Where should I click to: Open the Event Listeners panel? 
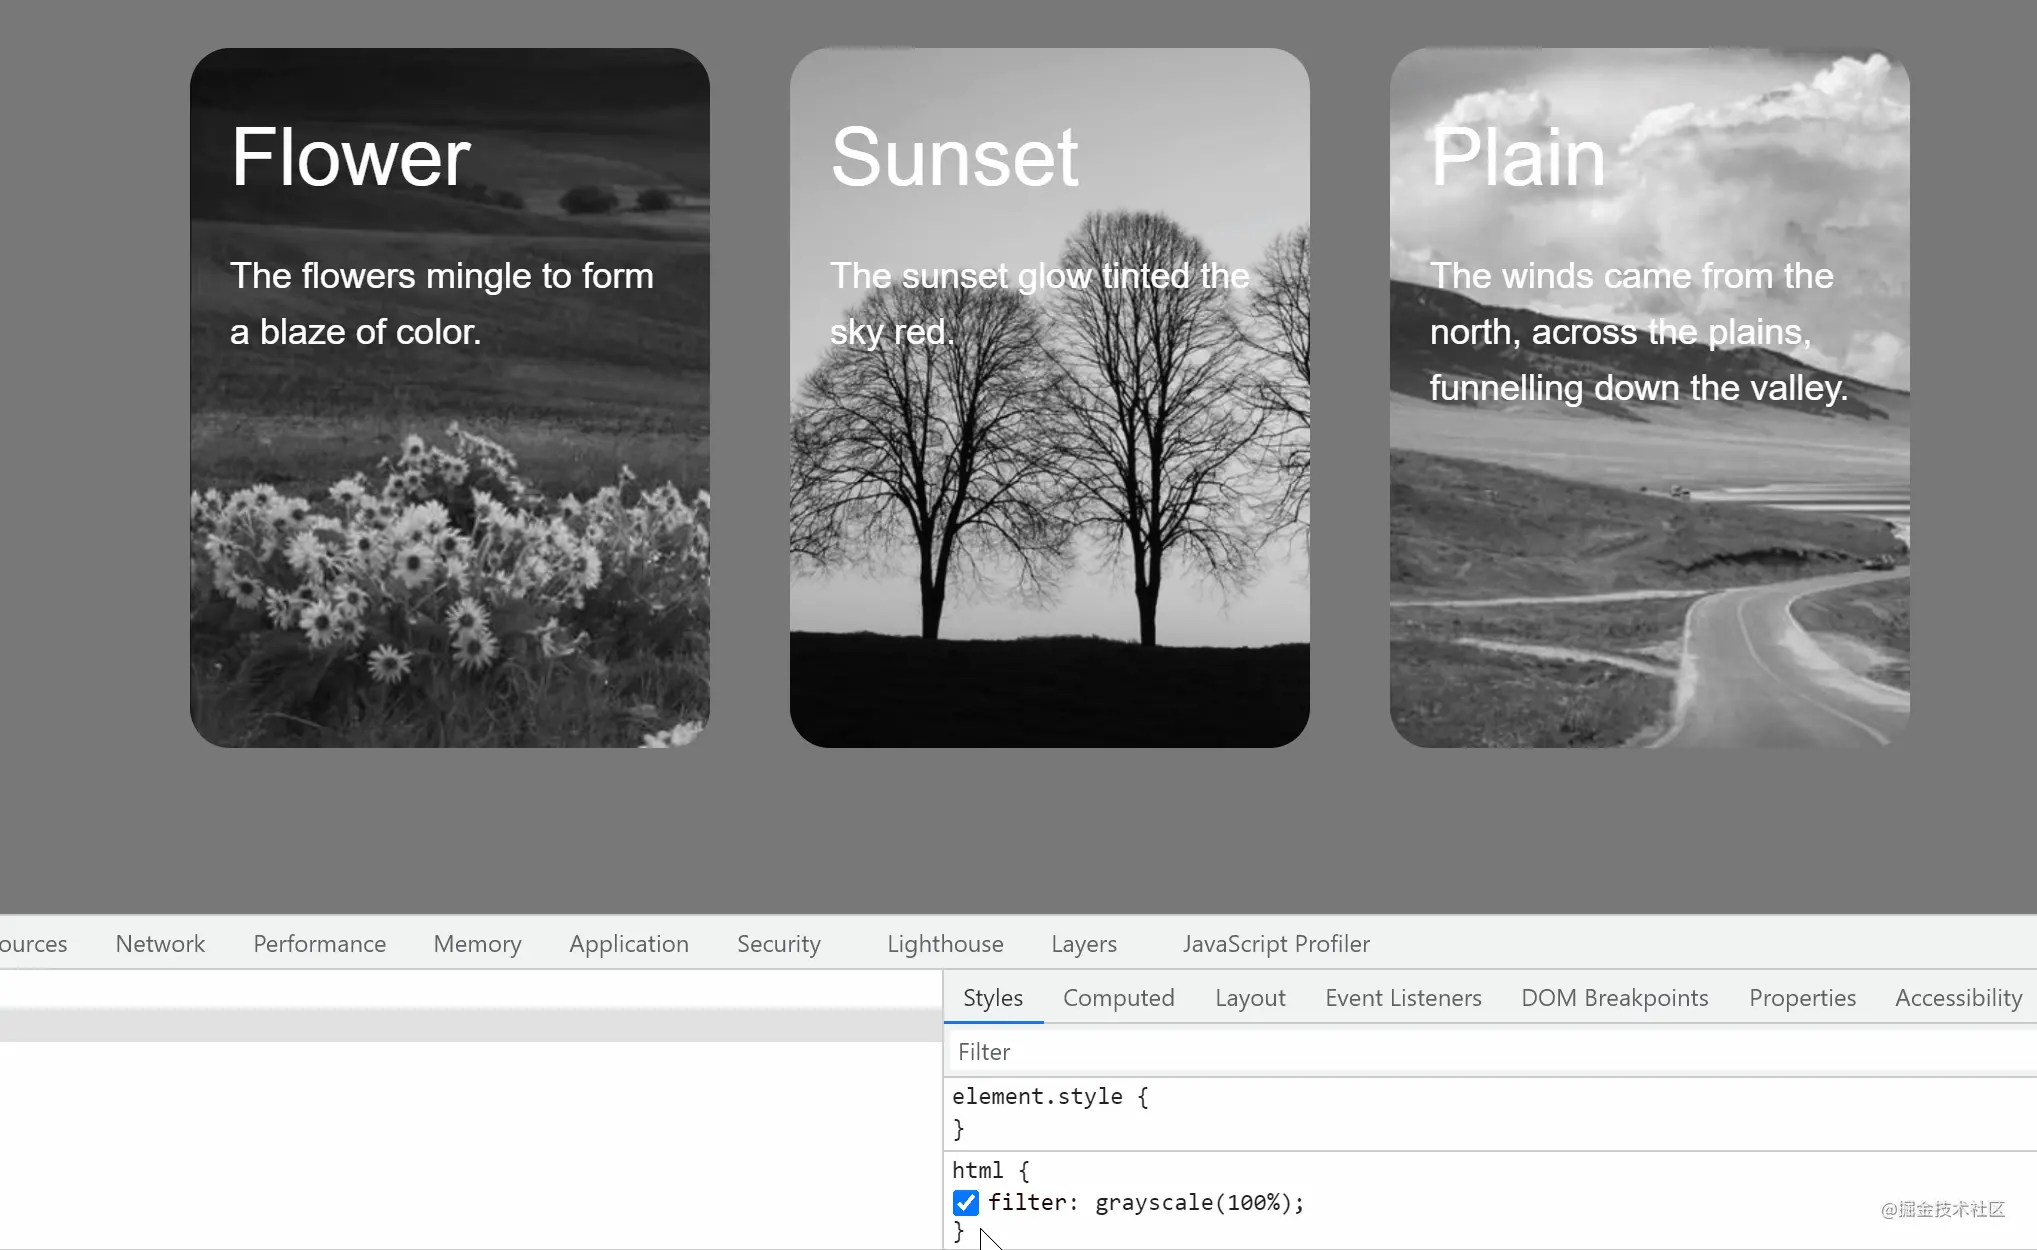1403,997
